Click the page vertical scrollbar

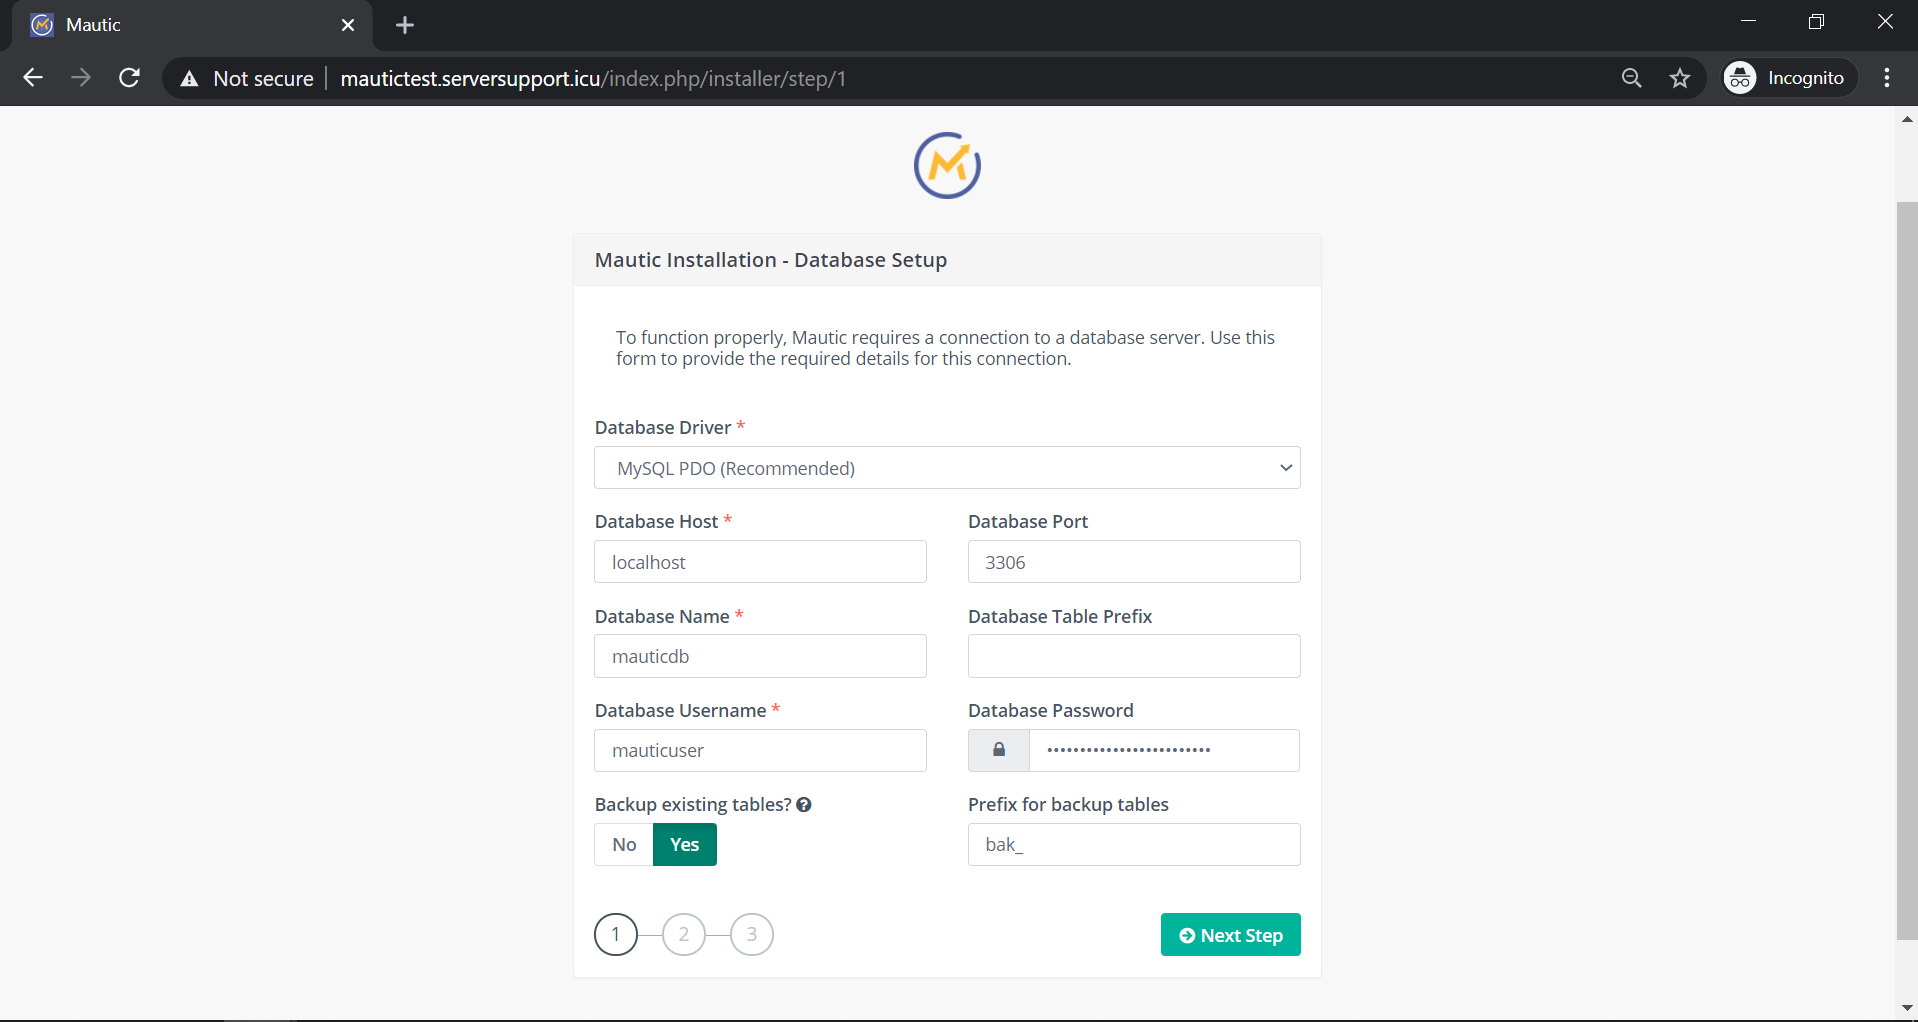coord(1907,570)
